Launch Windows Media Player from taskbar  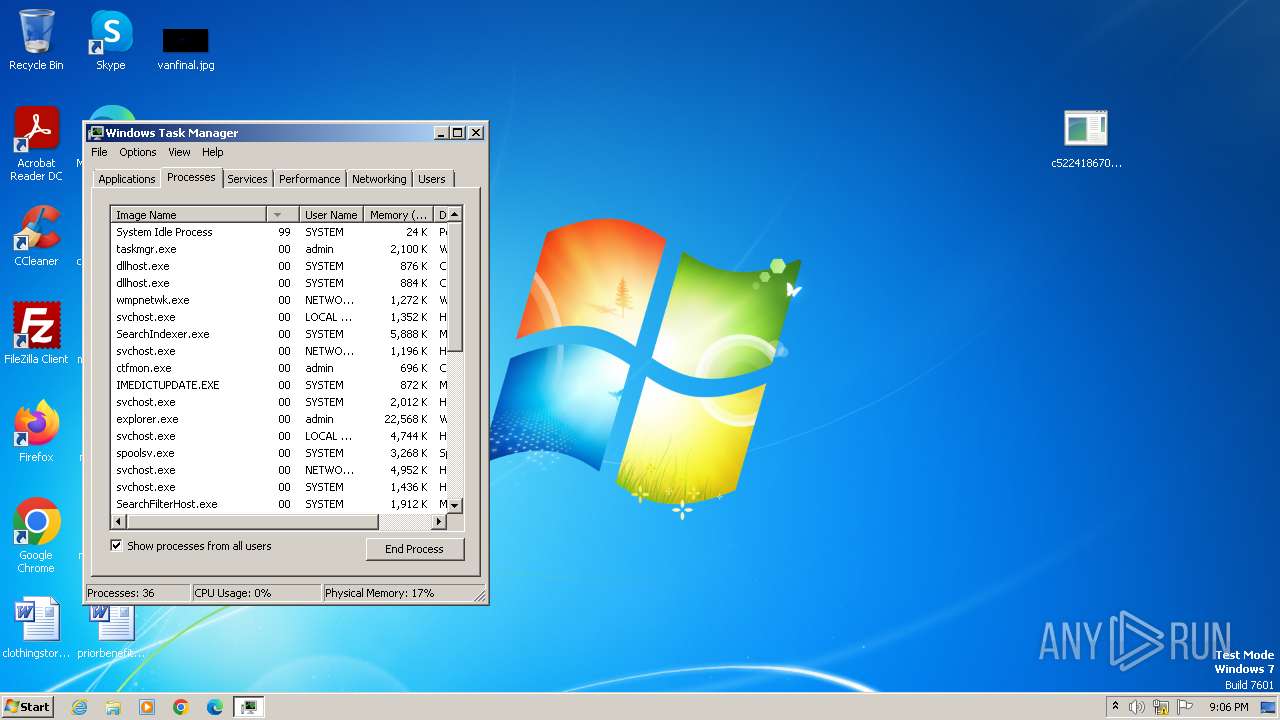(x=147, y=707)
